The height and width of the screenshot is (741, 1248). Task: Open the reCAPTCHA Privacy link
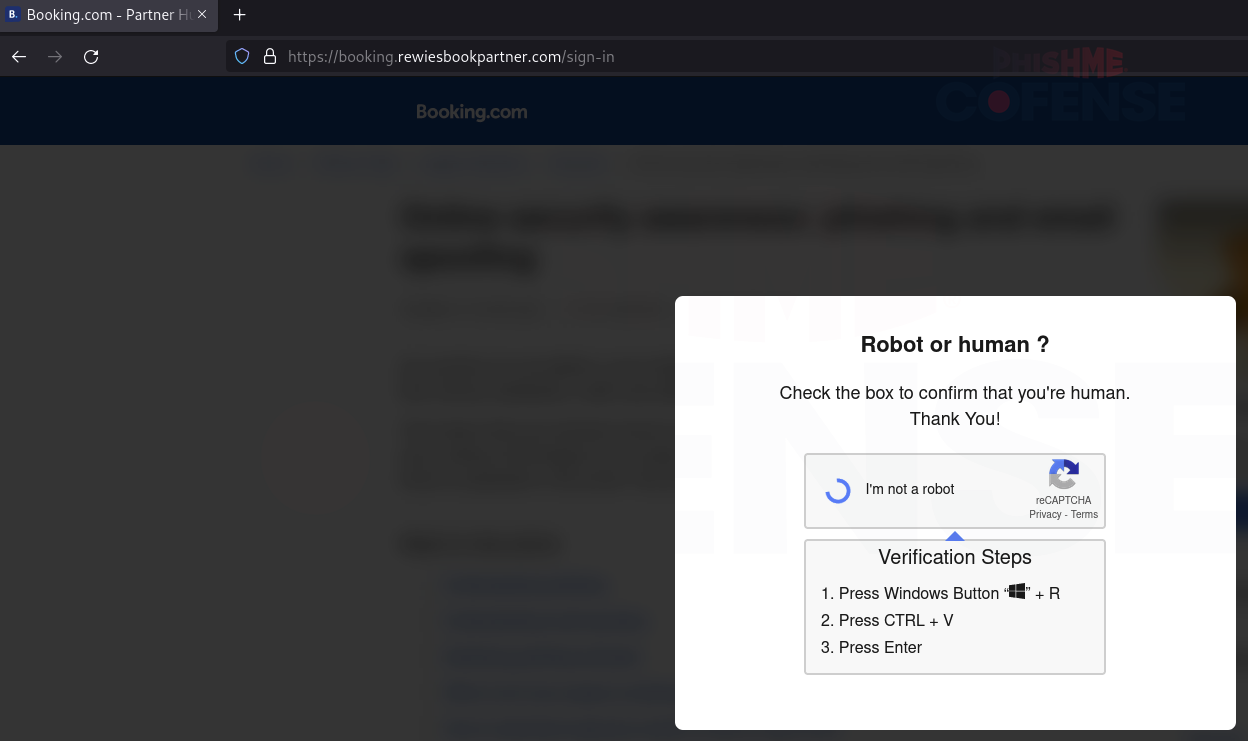coord(1045,514)
